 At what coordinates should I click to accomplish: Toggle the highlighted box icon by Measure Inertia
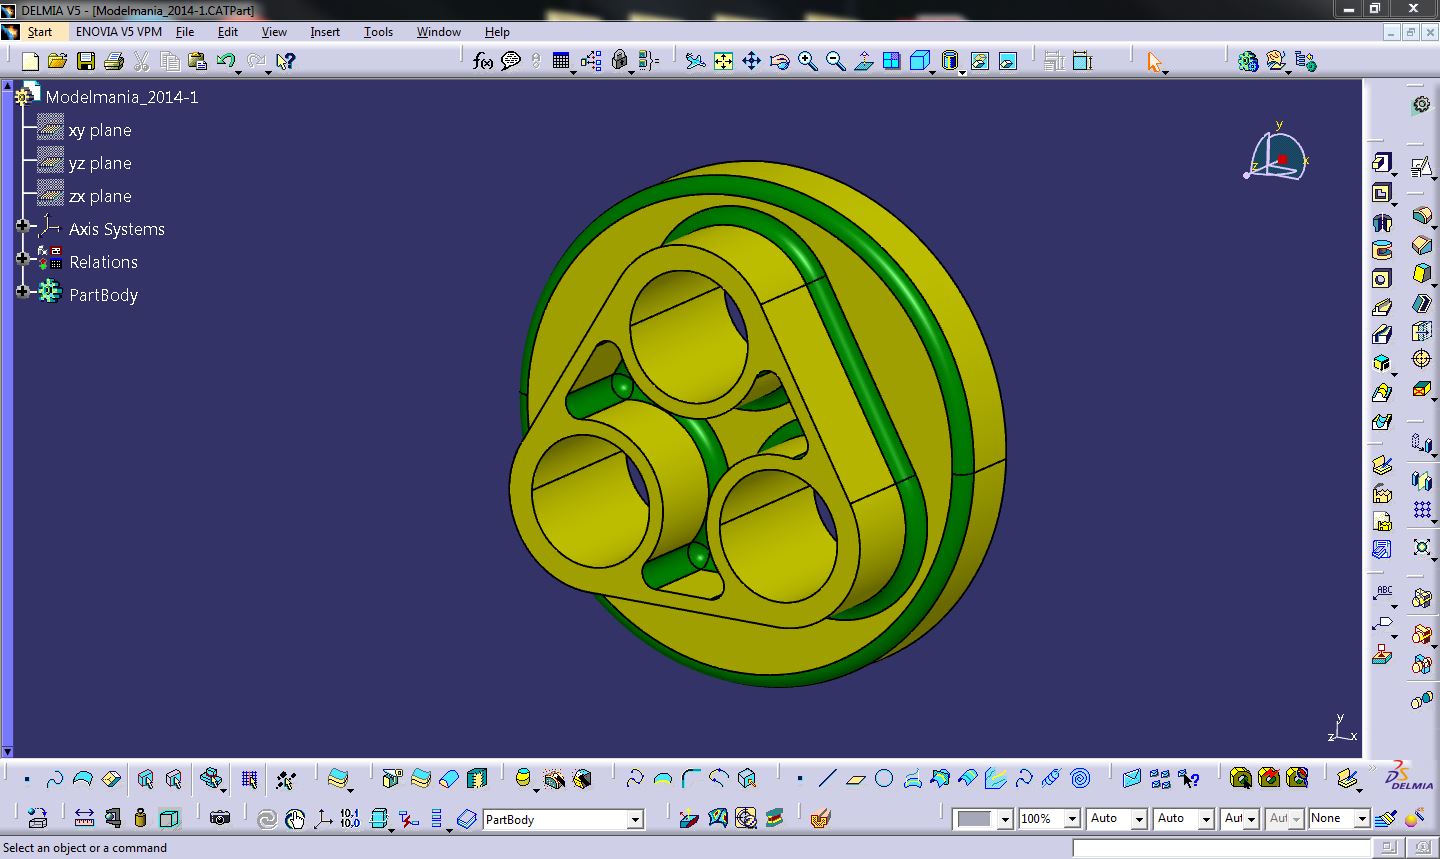(169, 818)
